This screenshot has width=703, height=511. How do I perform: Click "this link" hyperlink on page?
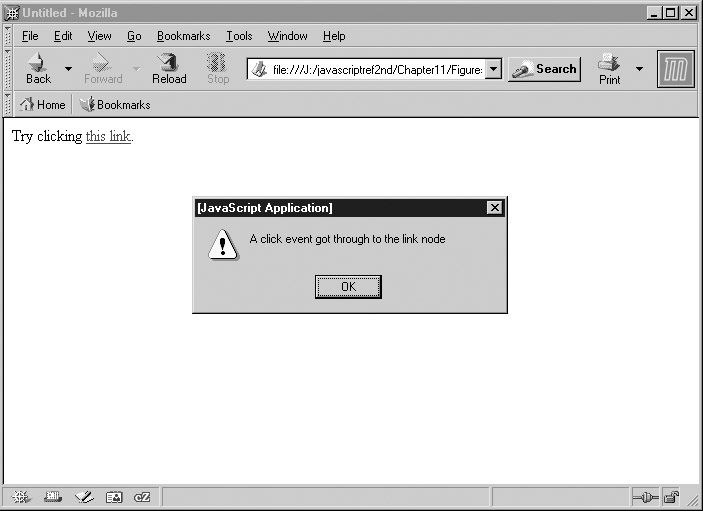108,137
